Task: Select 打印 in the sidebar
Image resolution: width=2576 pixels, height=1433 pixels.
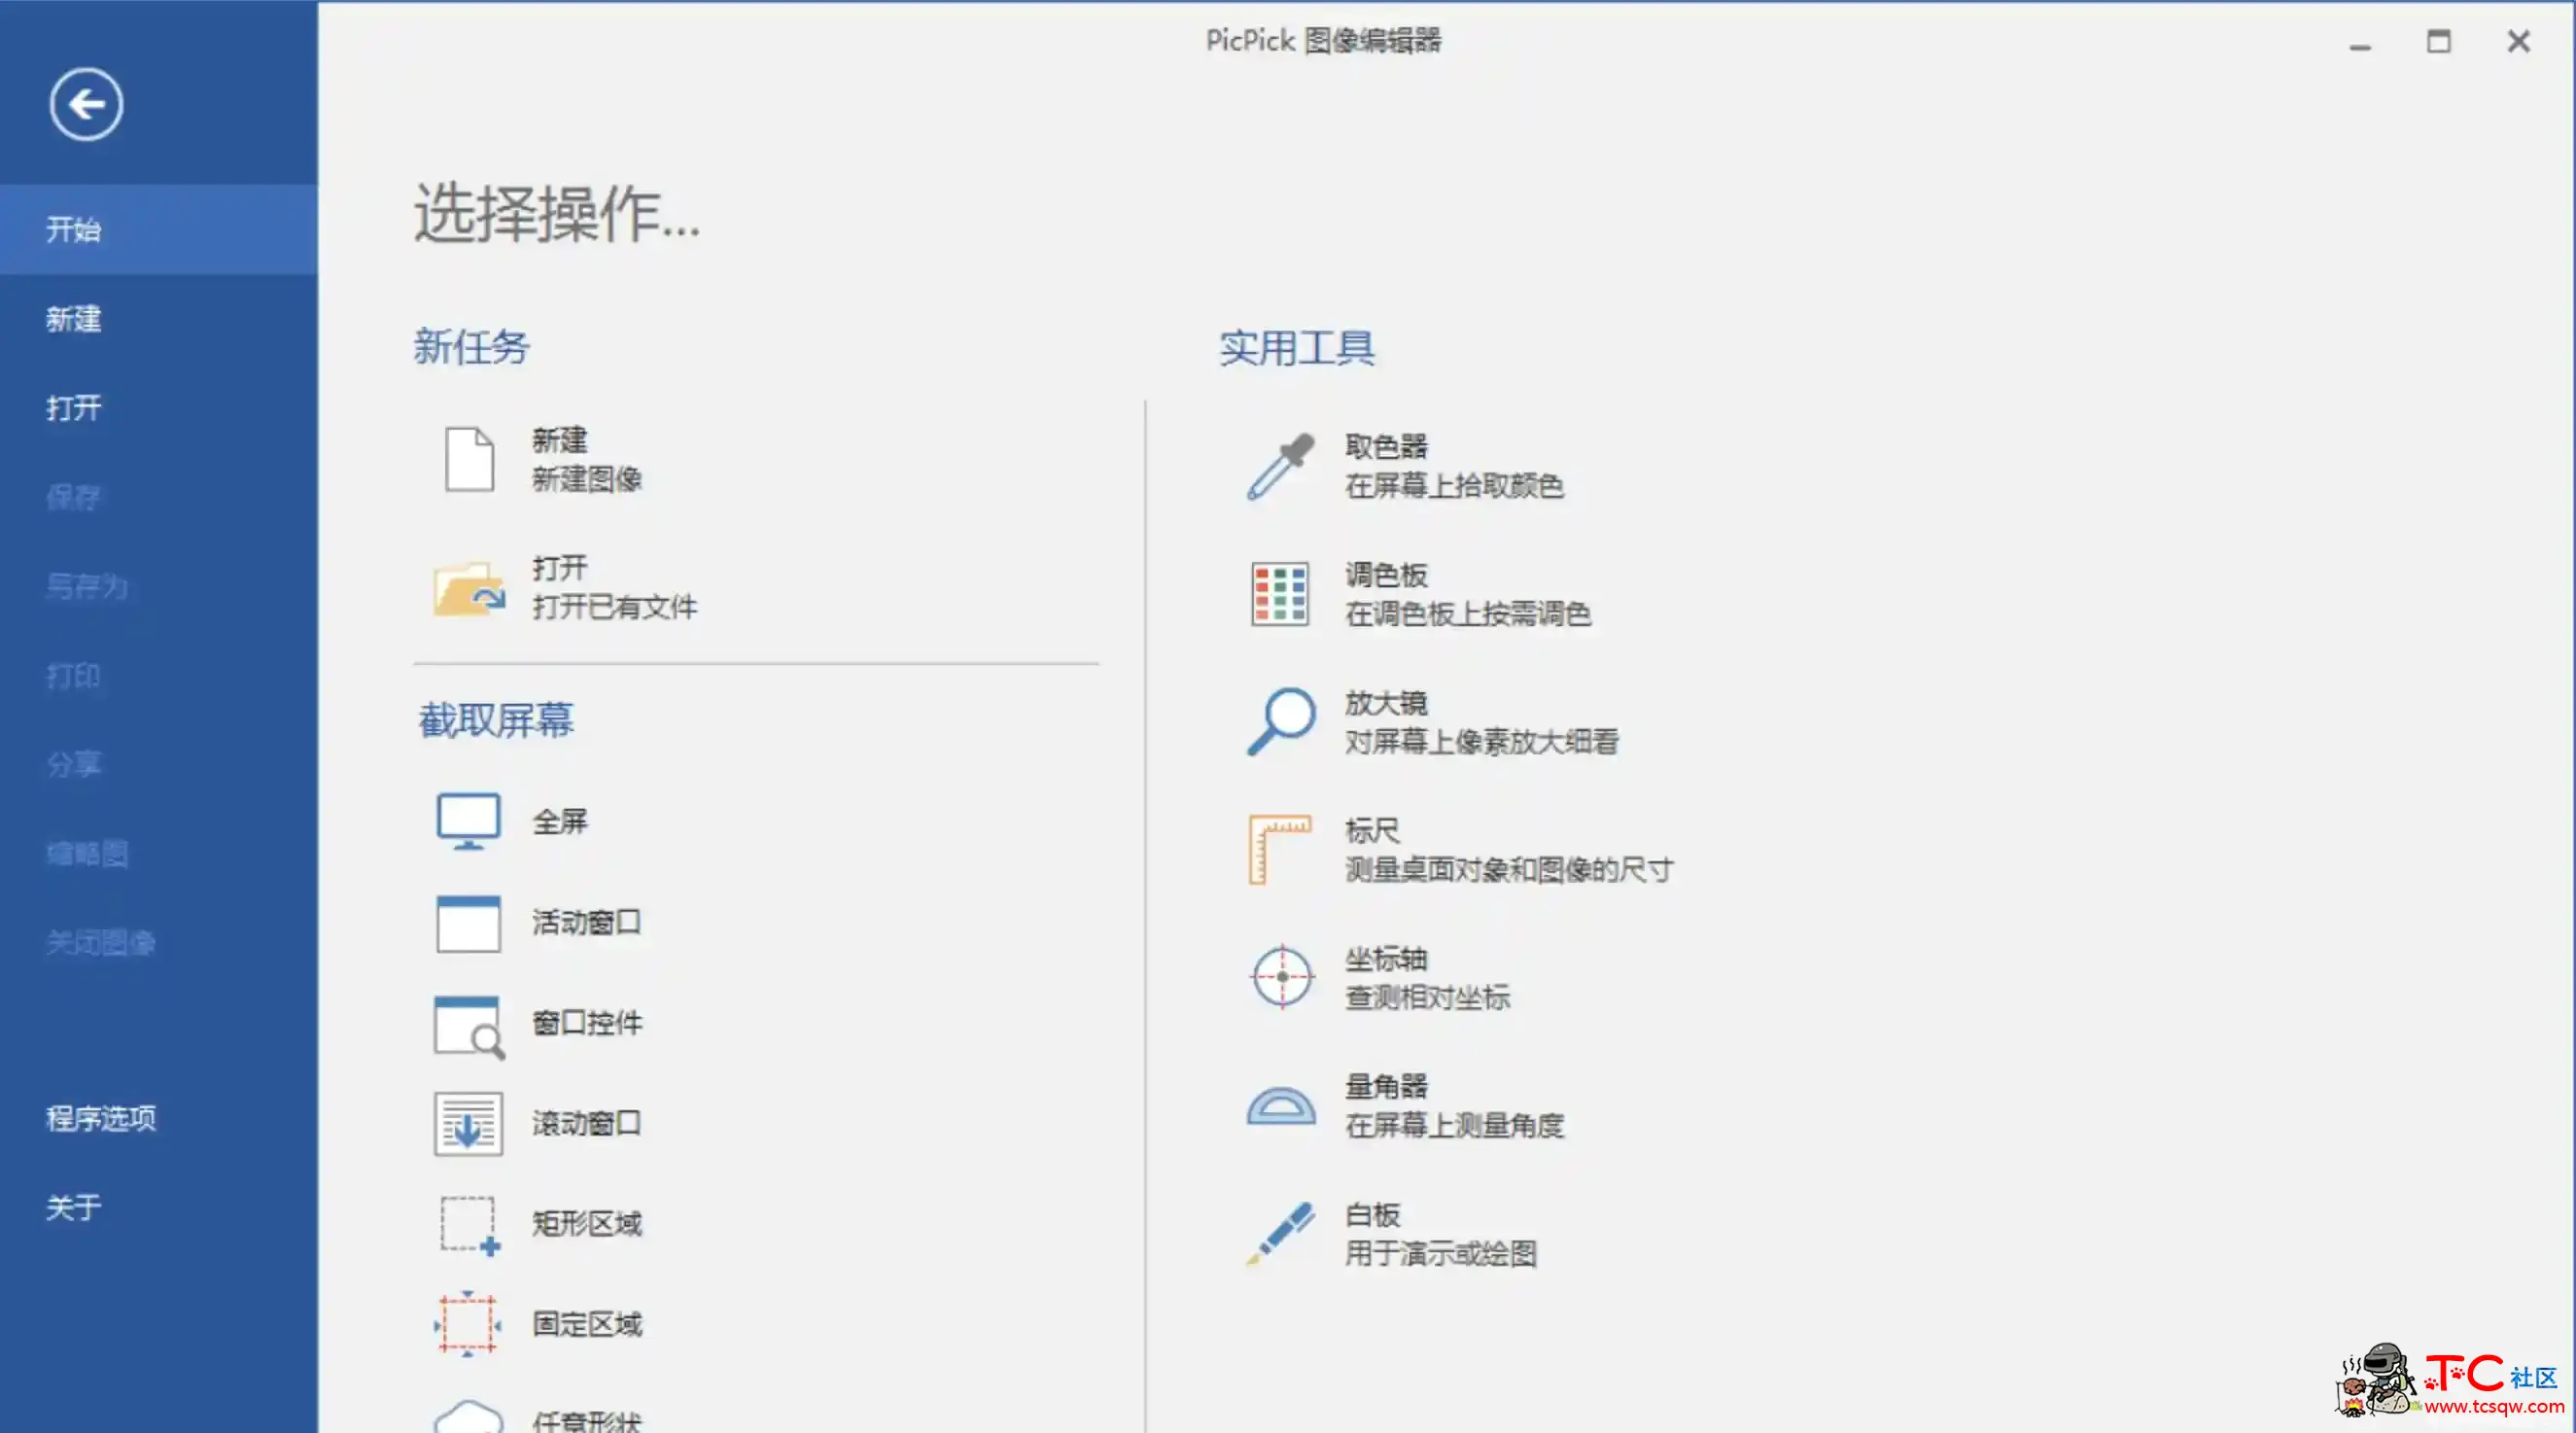Action: (x=159, y=676)
